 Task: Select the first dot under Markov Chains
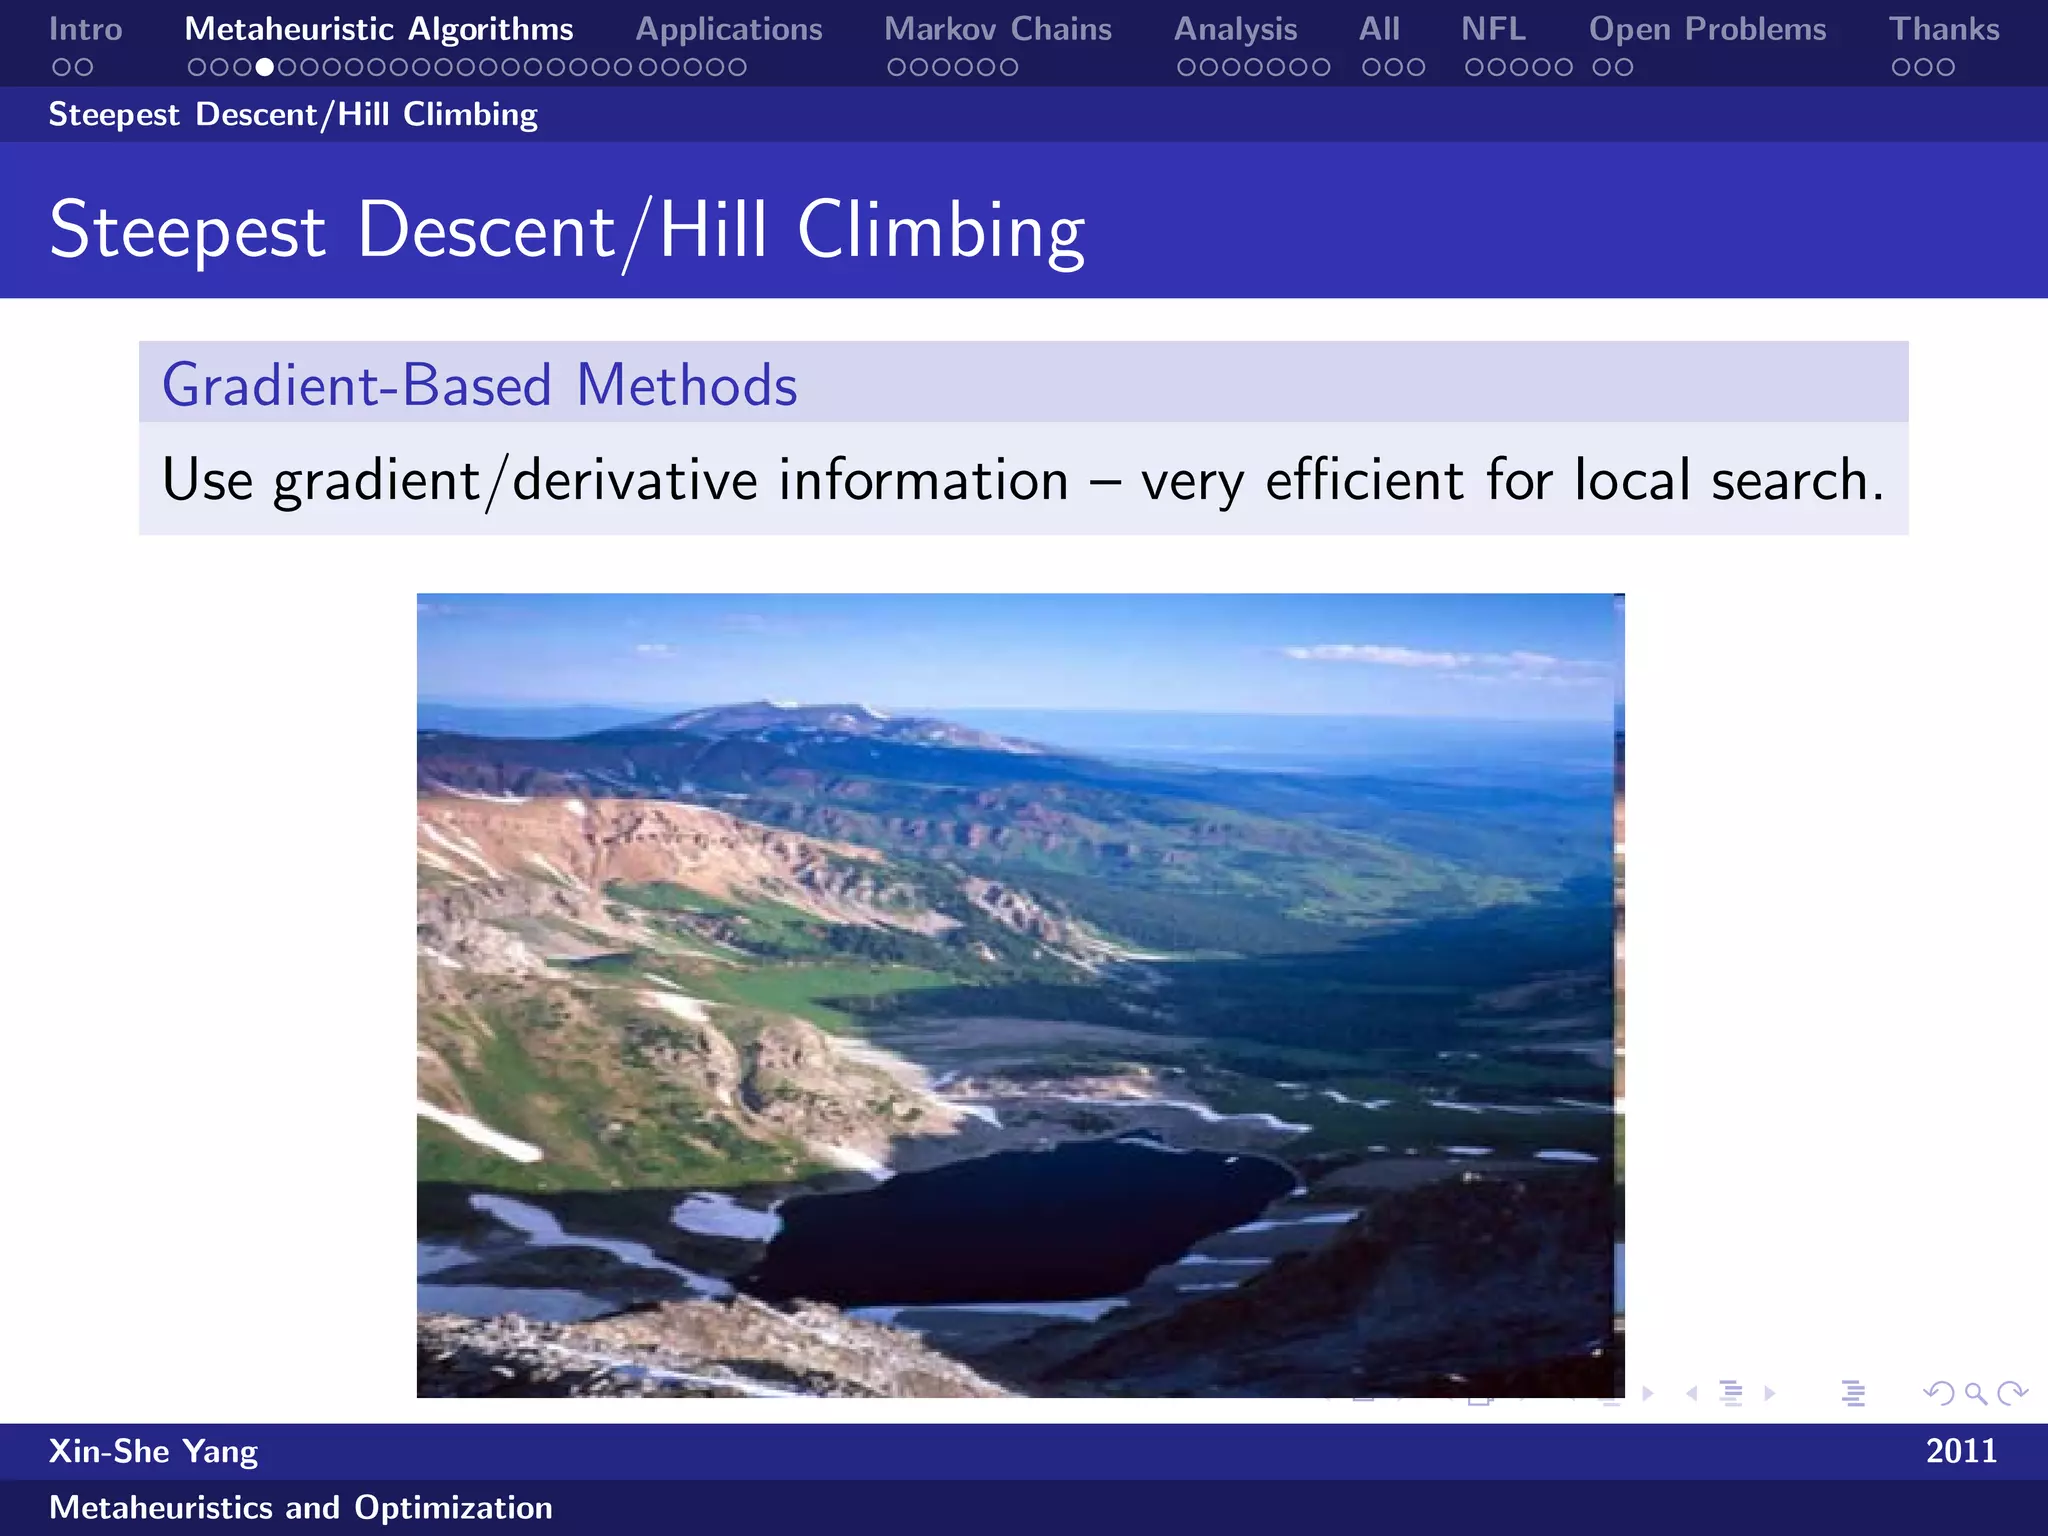(x=896, y=67)
